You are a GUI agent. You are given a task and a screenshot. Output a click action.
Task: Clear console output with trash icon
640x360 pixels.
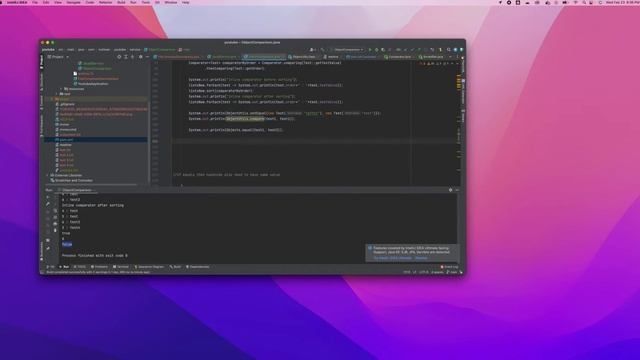tap(56, 230)
